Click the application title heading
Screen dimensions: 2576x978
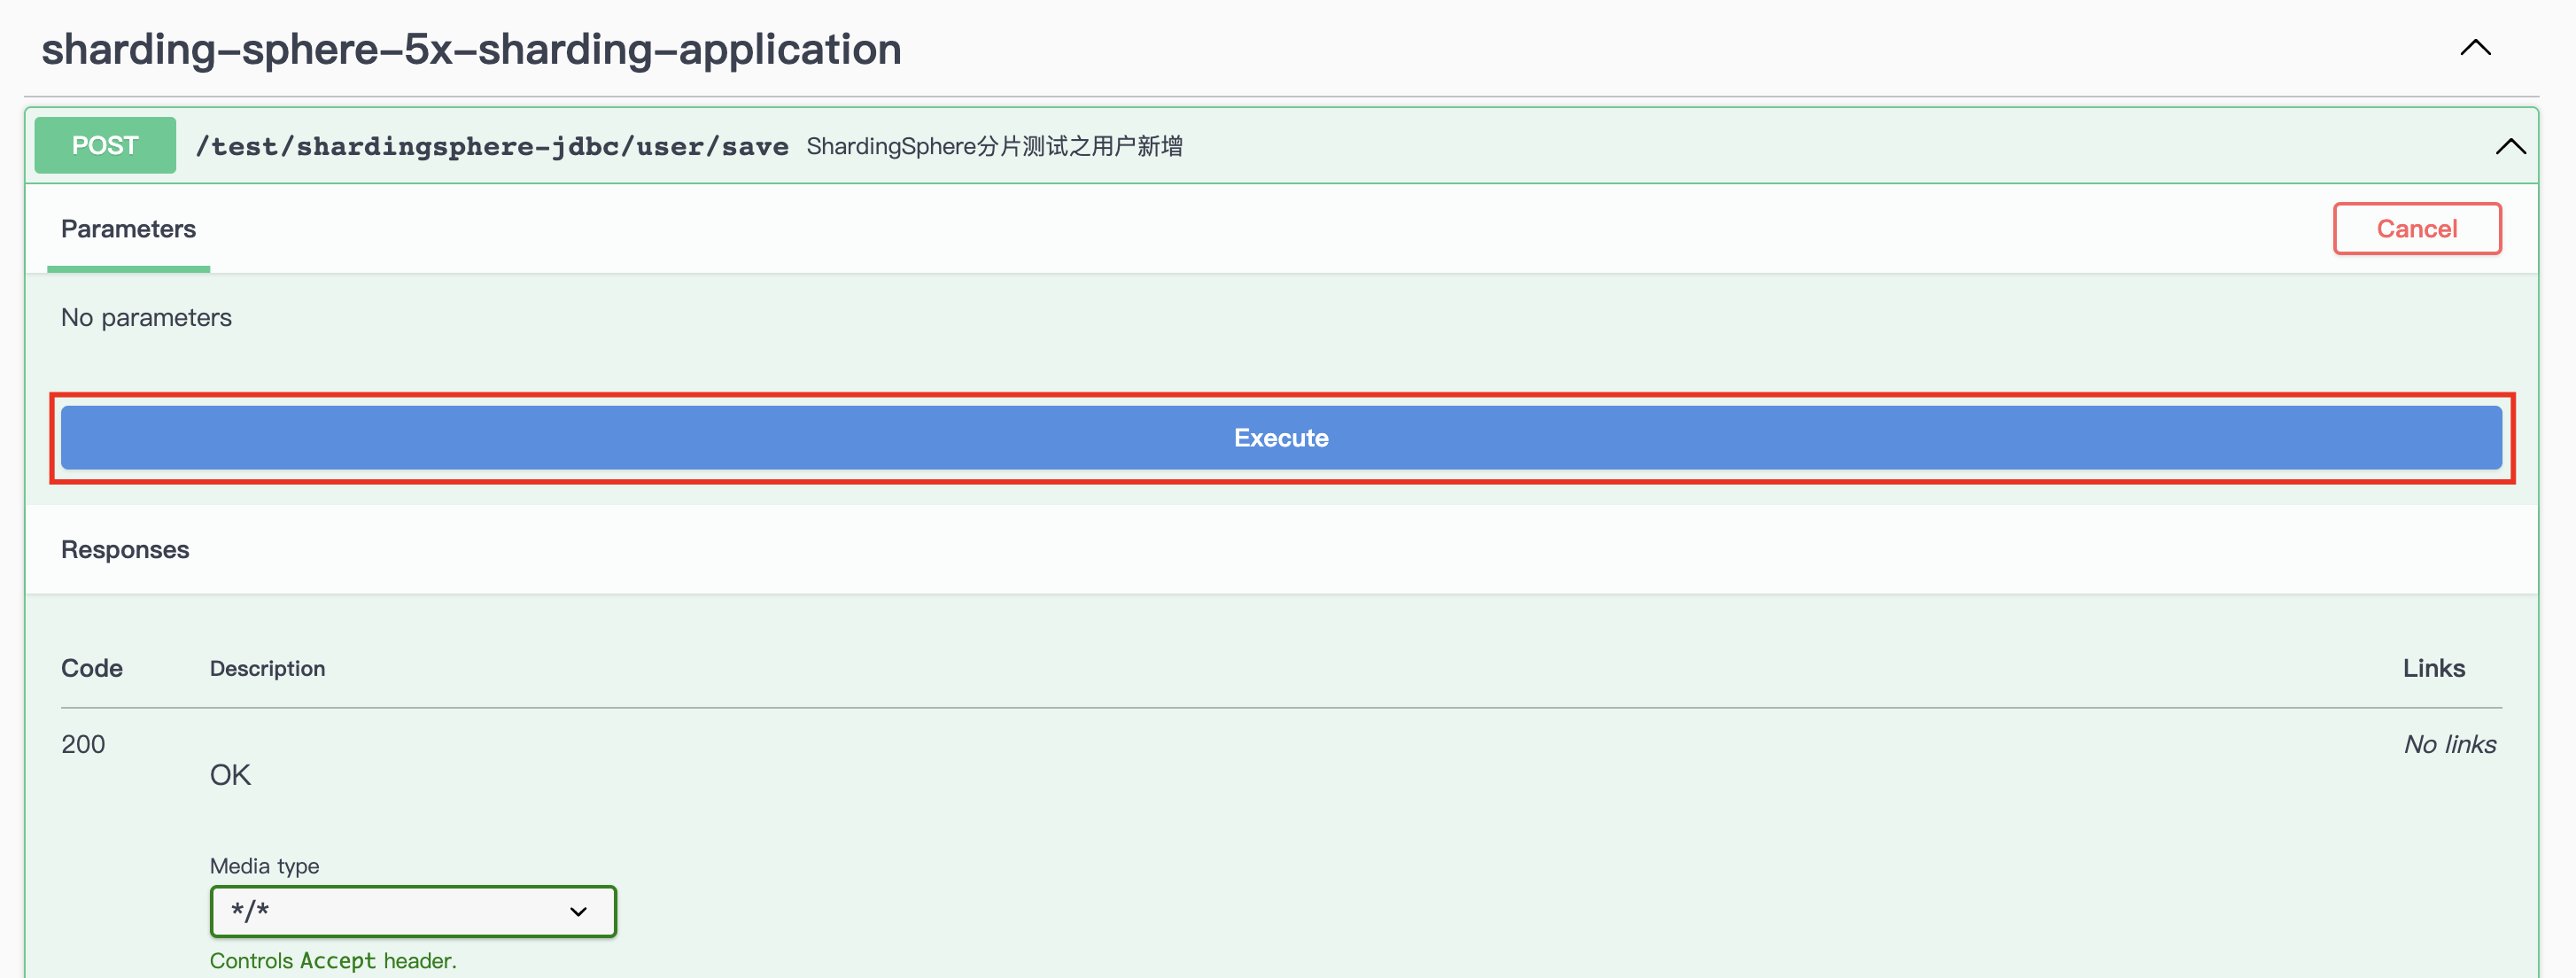(x=471, y=48)
